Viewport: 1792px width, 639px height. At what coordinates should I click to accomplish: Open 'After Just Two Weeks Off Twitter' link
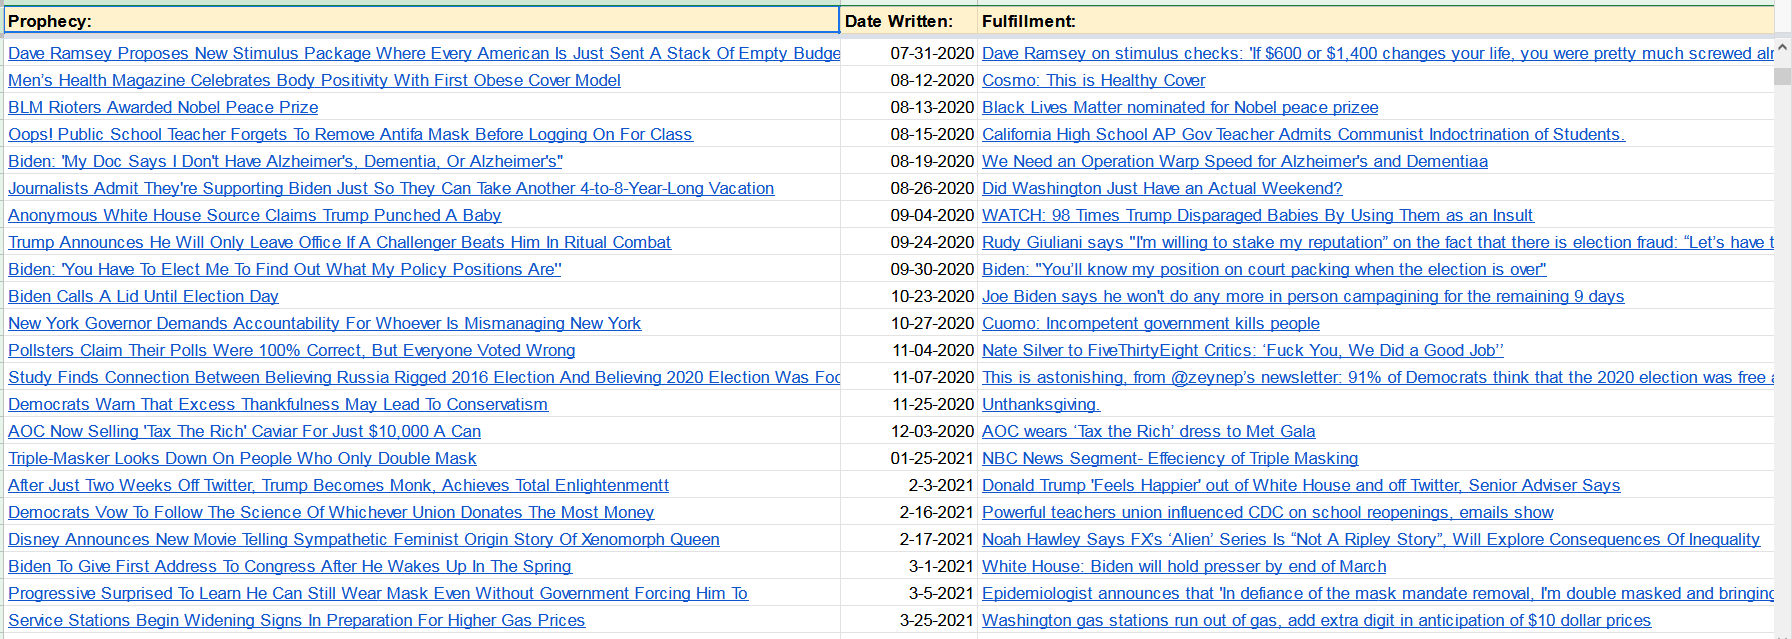(338, 486)
